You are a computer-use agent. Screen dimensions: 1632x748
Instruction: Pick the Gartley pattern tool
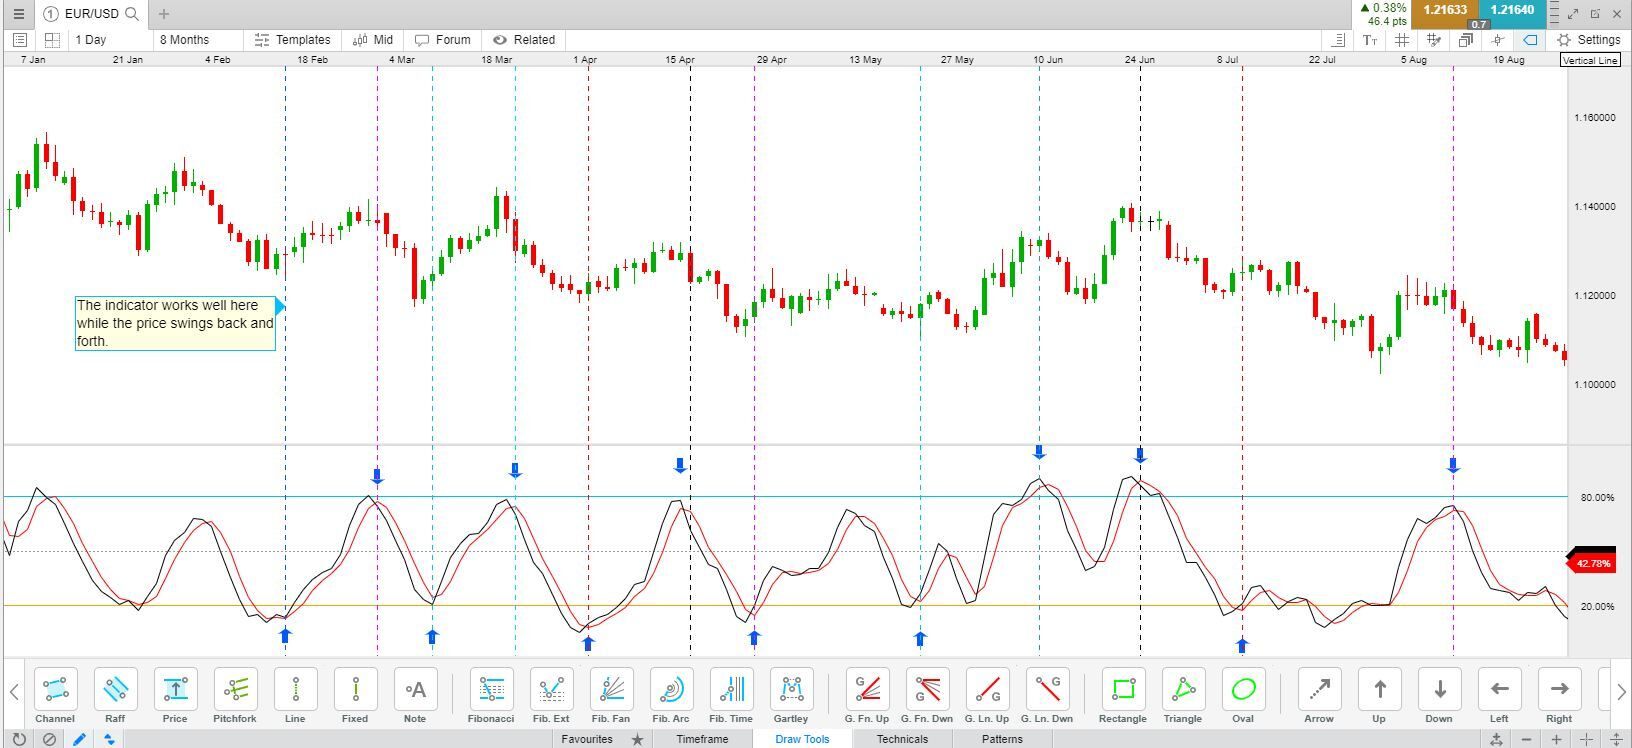791,689
